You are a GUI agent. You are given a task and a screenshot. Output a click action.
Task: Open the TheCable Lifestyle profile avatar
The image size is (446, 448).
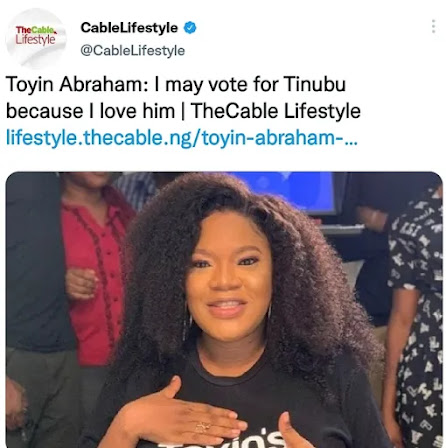point(36,38)
